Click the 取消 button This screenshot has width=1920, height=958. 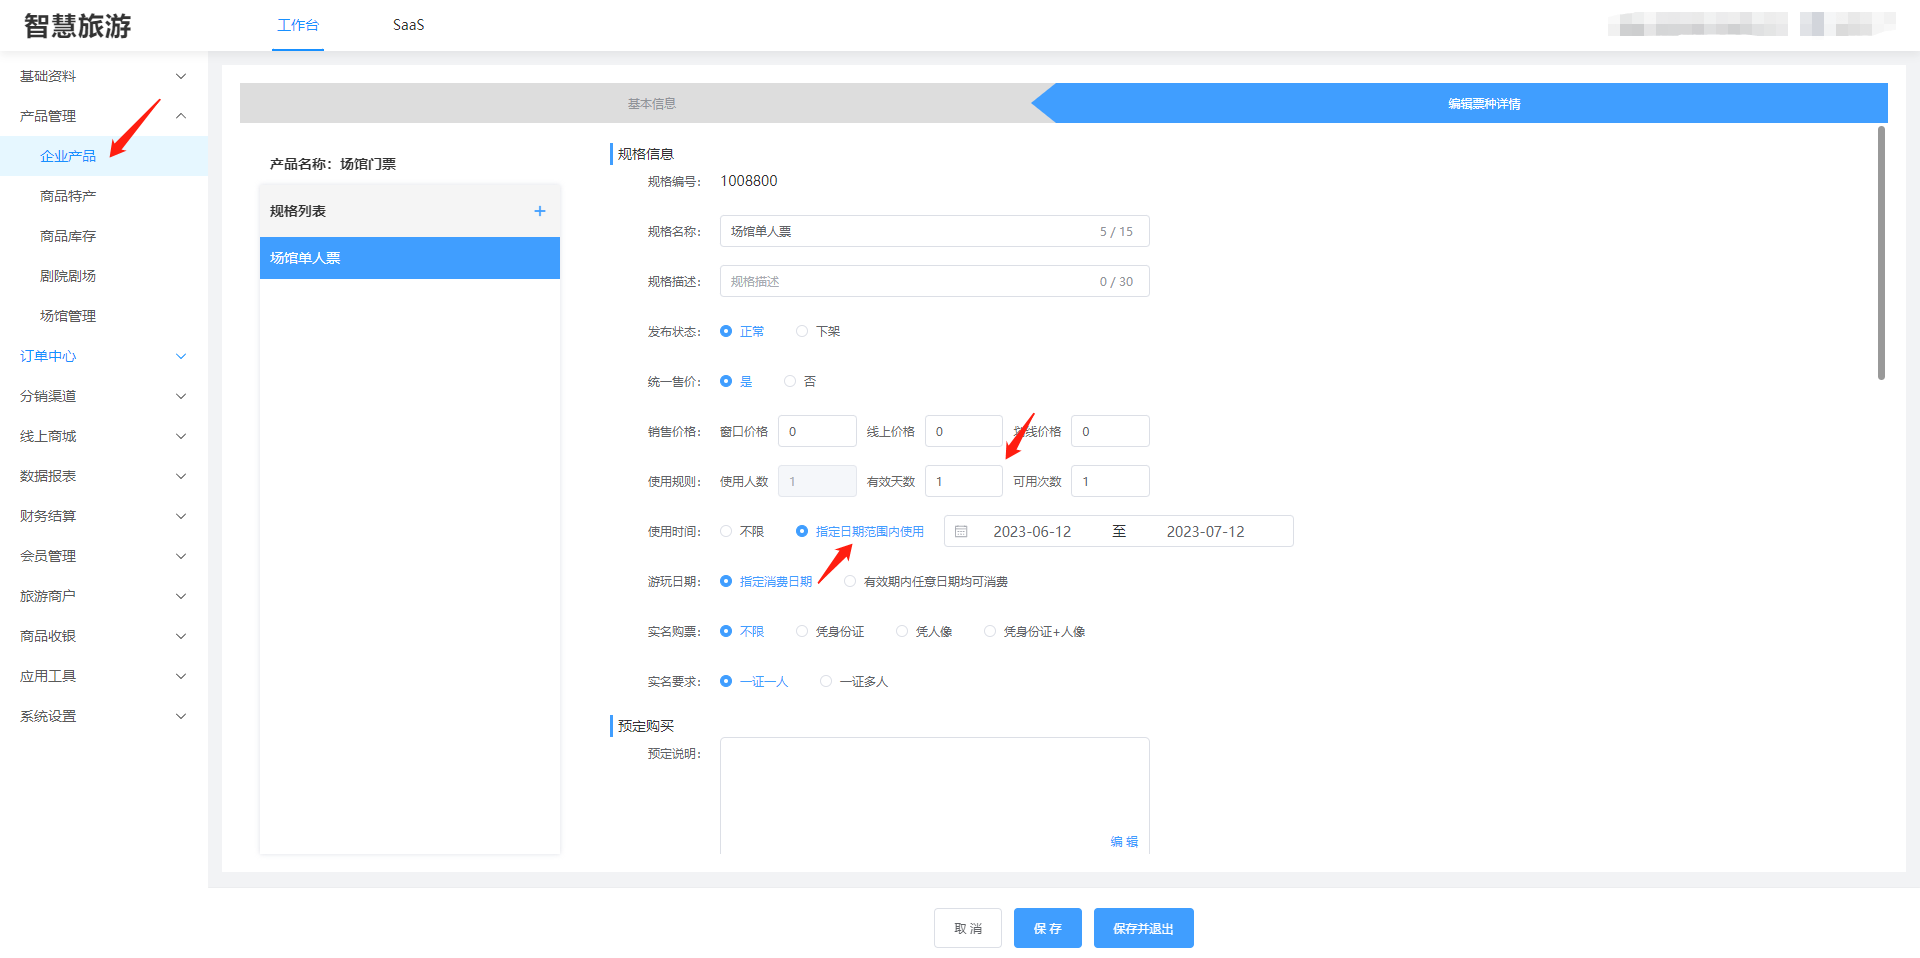967,928
